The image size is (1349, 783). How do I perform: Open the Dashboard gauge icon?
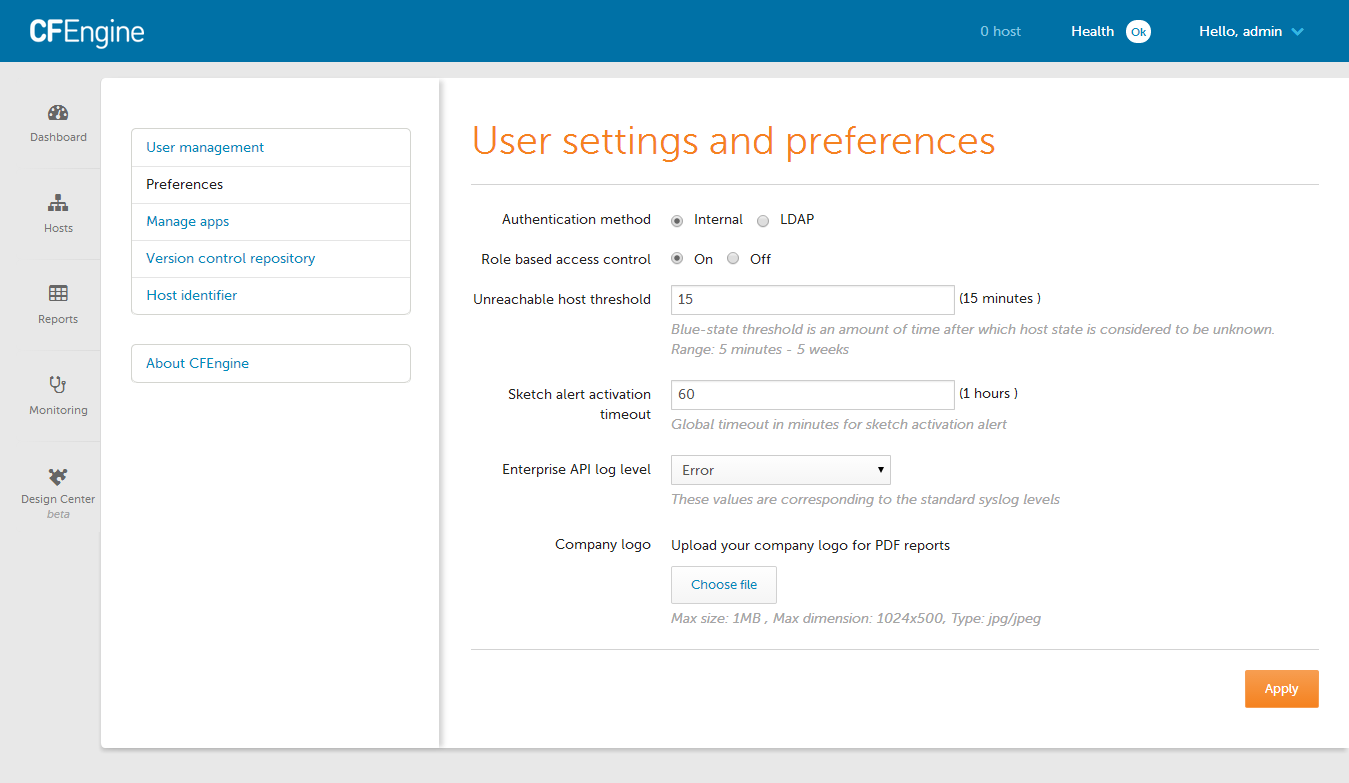[58, 113]
